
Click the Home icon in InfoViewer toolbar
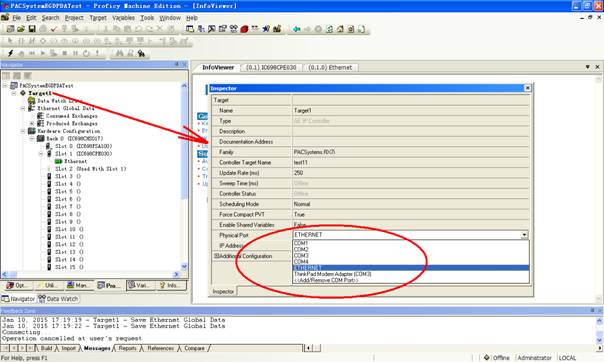point(340,29)
